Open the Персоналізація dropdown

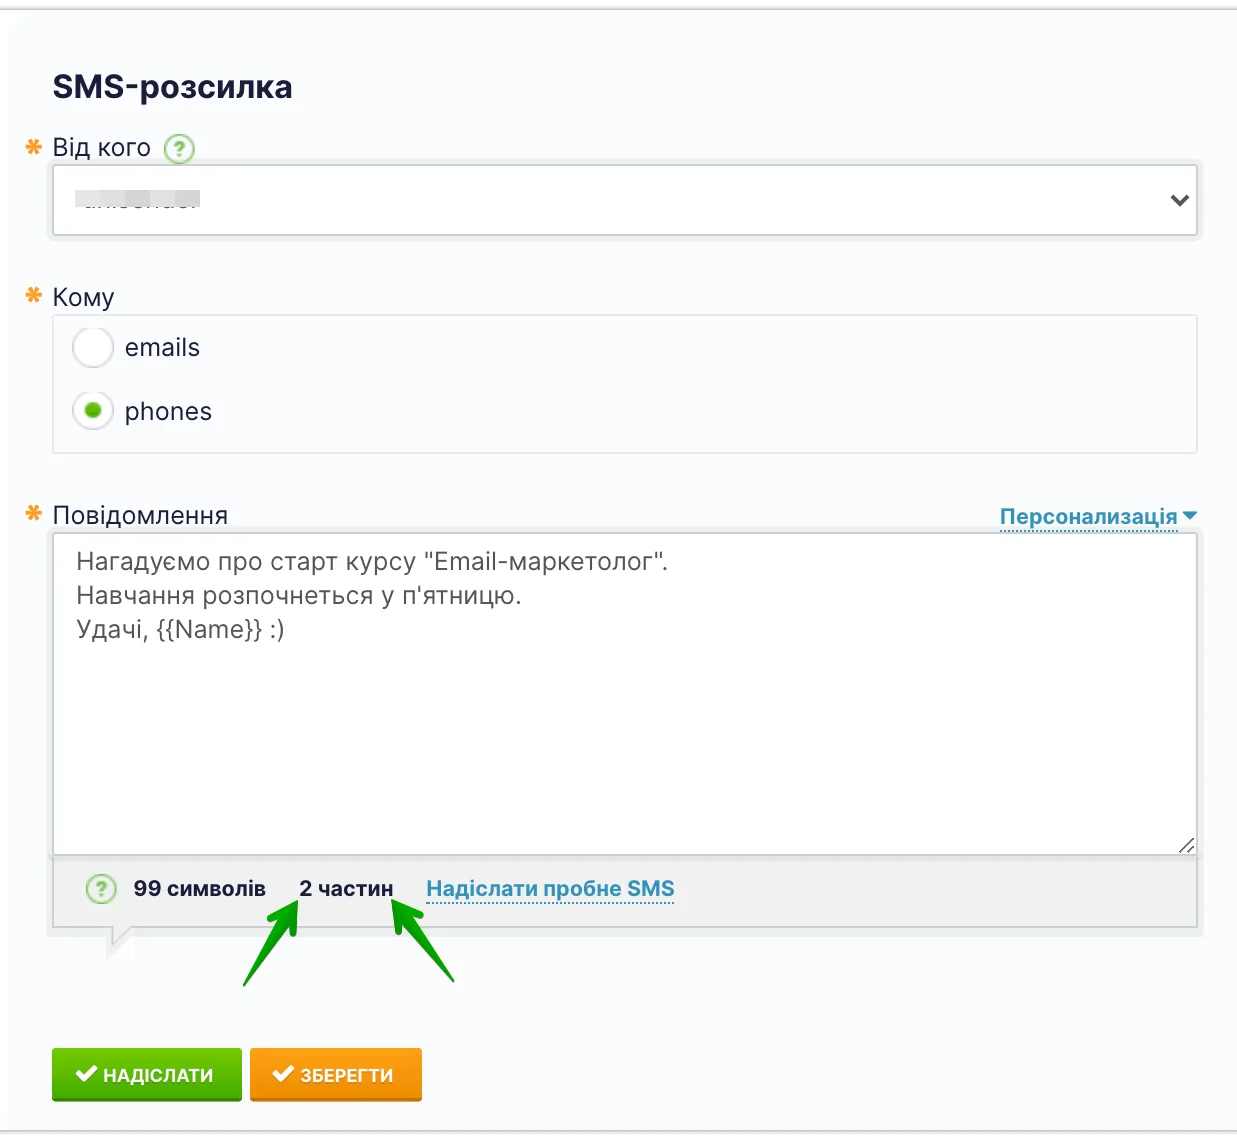pyautogui.click(x=1098, y=516)
